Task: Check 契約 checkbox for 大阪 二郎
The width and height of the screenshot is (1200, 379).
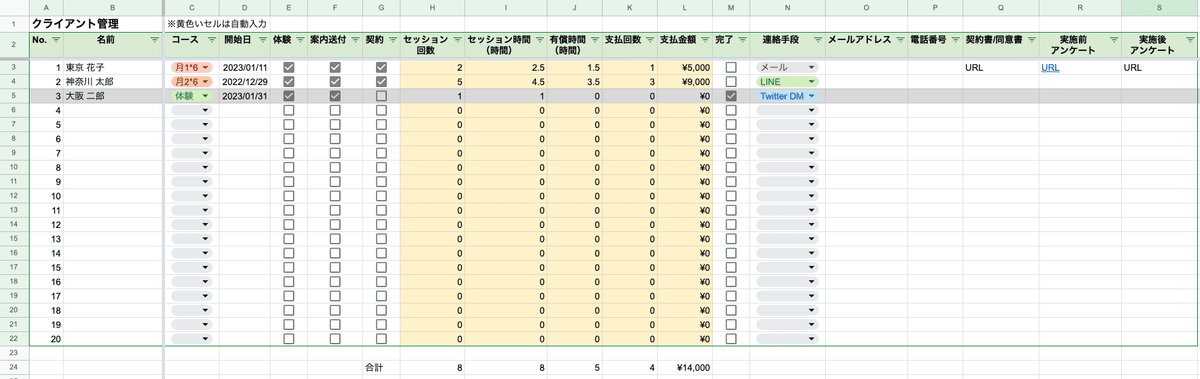Action: 381,96
